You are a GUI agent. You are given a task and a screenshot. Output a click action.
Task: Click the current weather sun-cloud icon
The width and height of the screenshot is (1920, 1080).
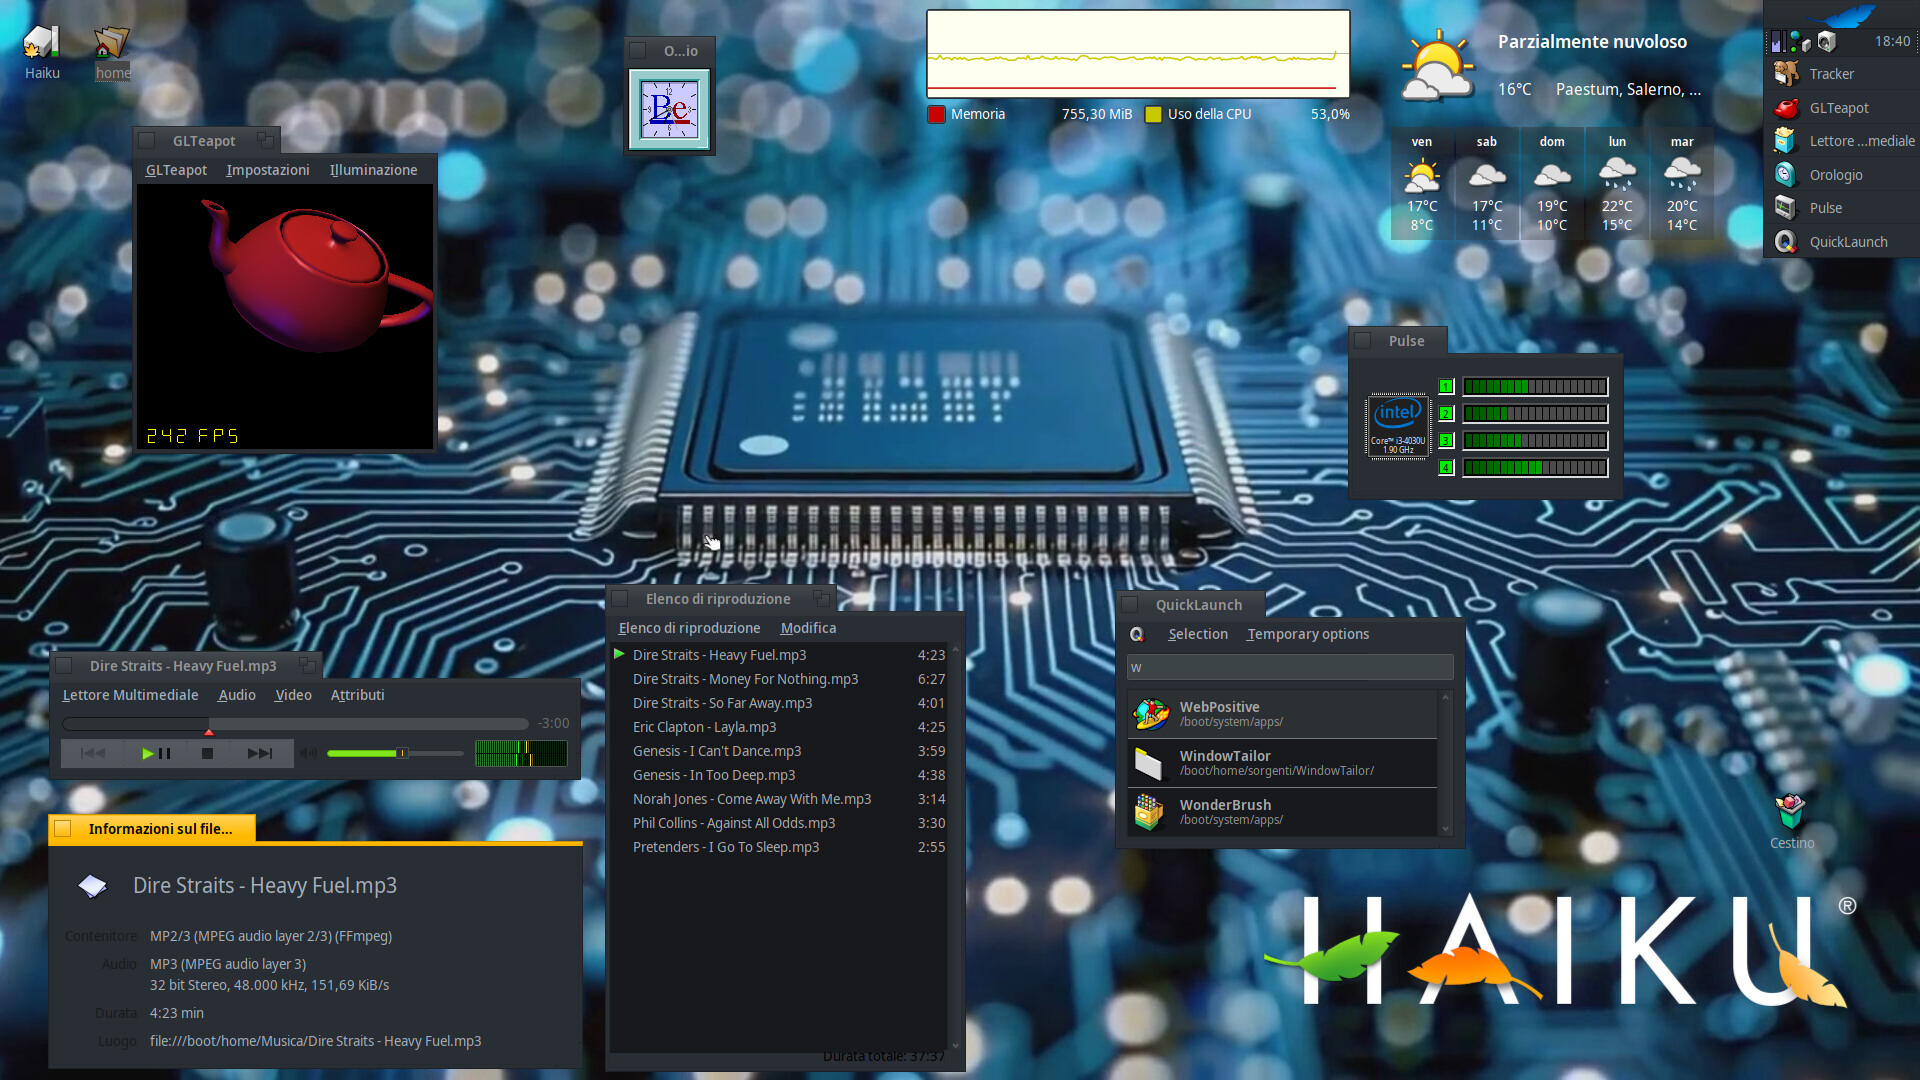point(1437,66)
